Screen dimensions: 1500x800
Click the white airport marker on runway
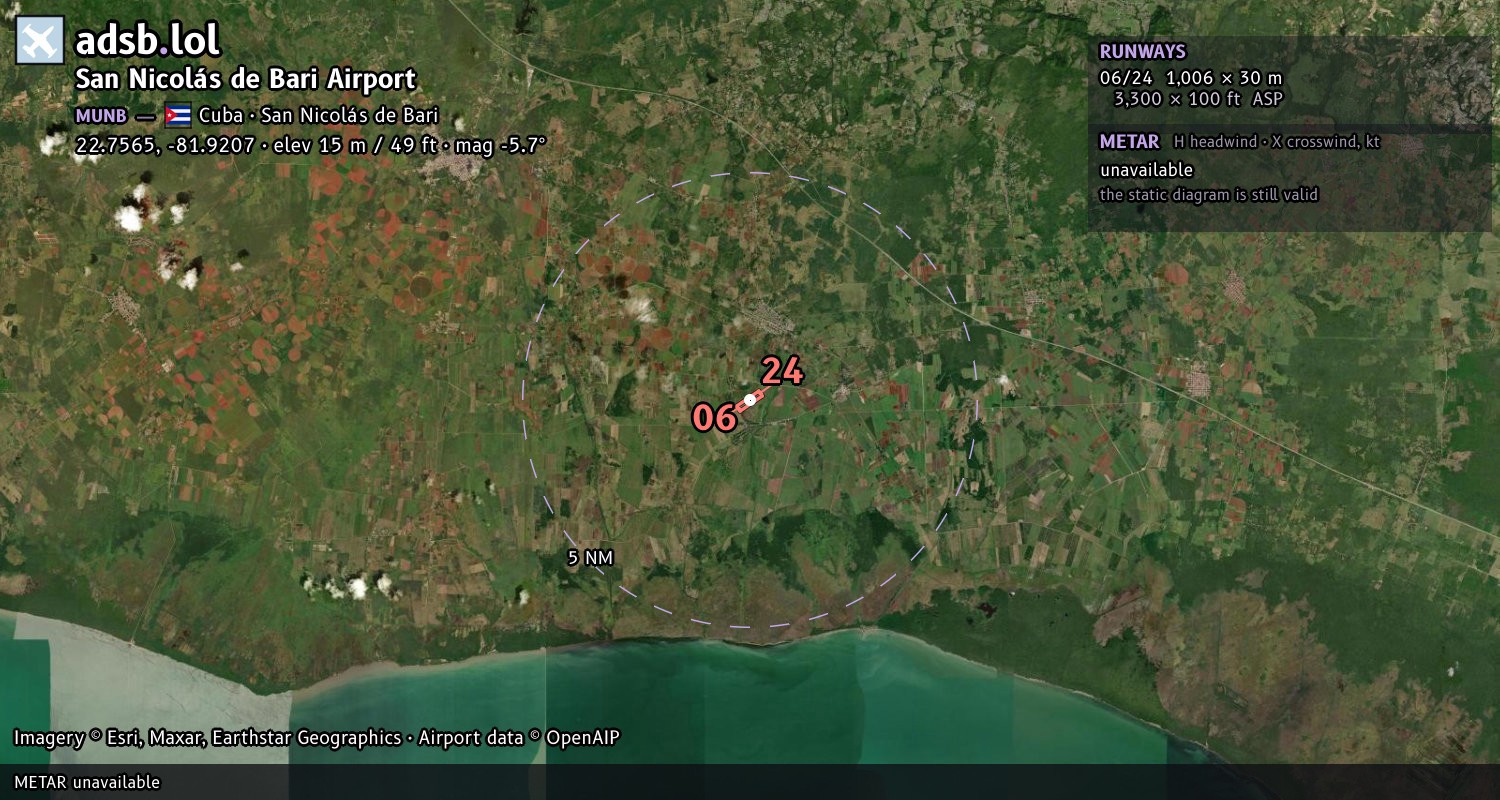pyautogui.click(x=750, y=400)
